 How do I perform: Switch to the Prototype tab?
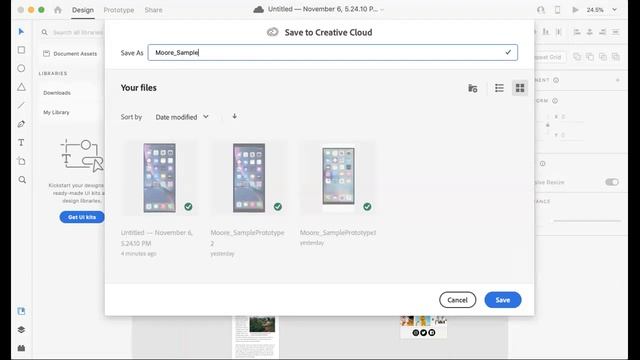[x=119, y=10]
